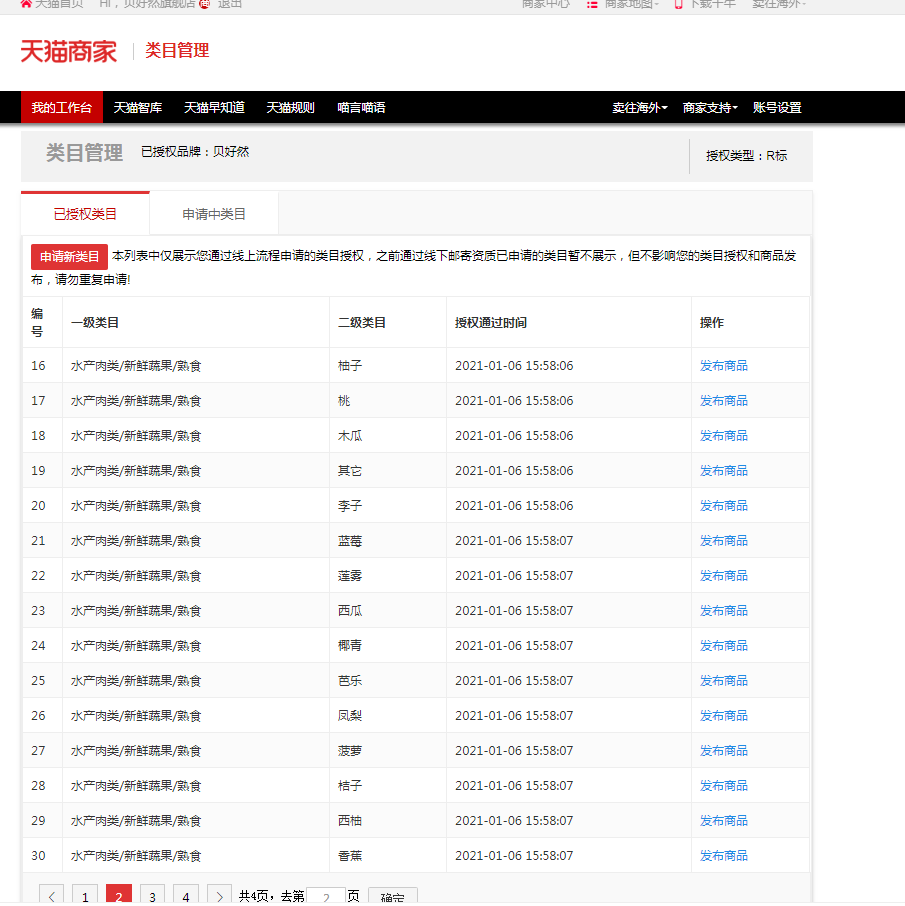The width and height of the screenshot is (905, 906).
Task: Go to page 4 in pagination
Action: (x=186, y=895)
